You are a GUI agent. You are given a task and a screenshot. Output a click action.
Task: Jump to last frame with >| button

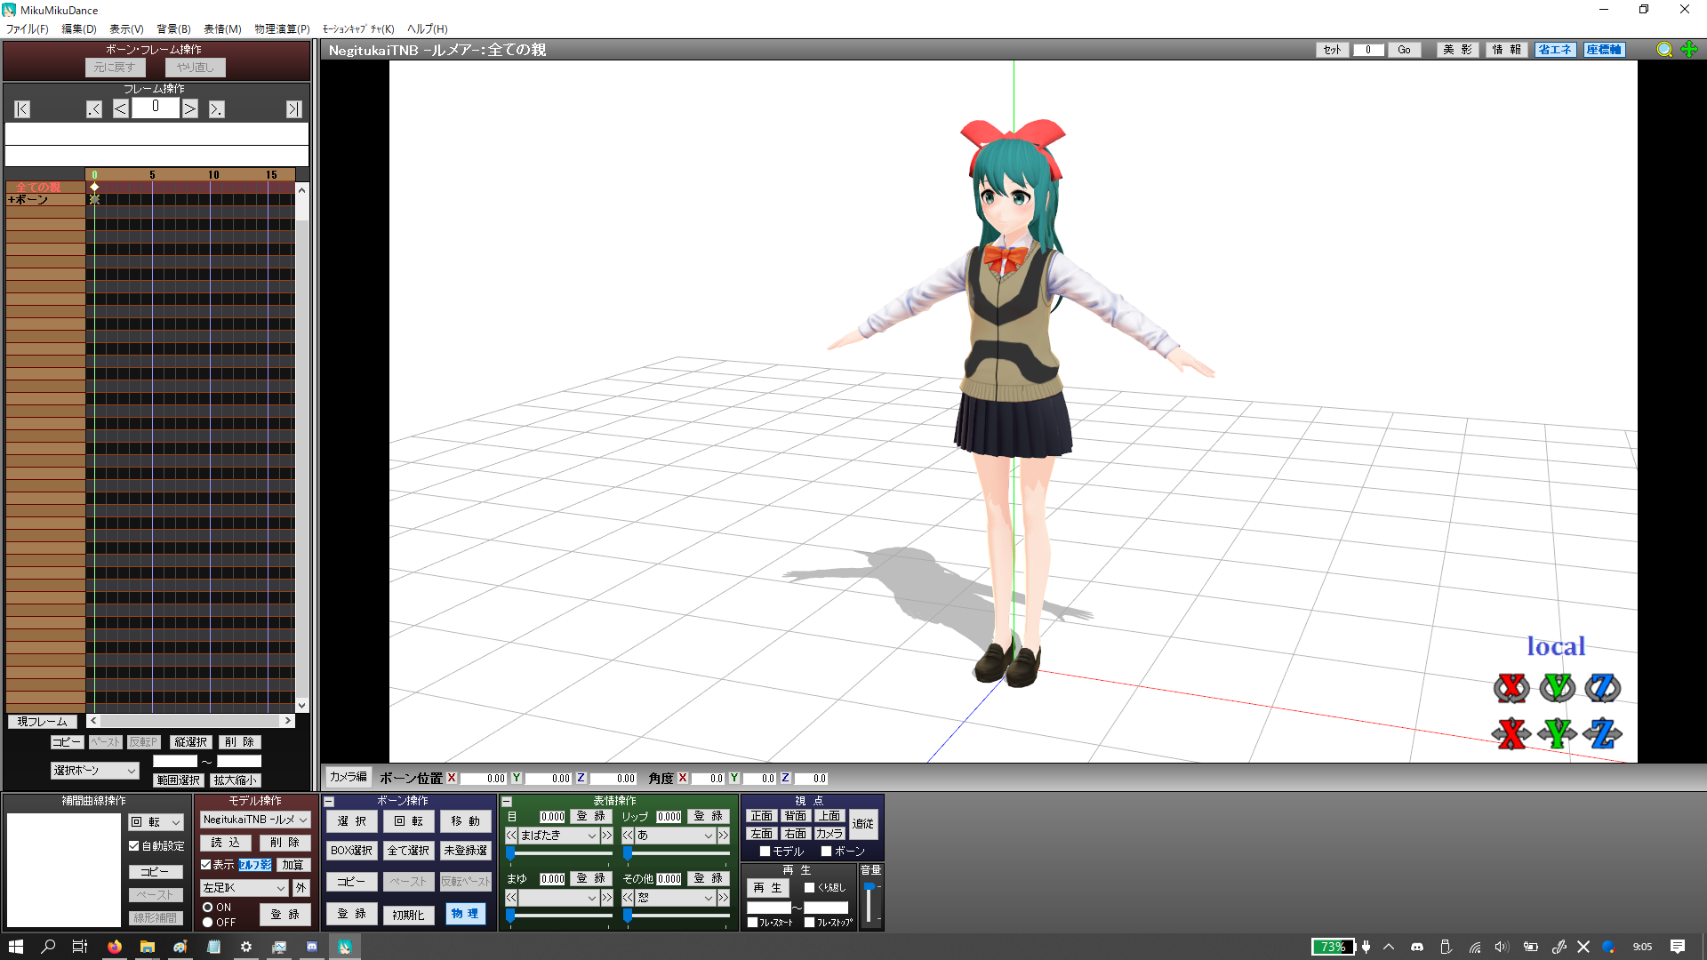(293, 109)
